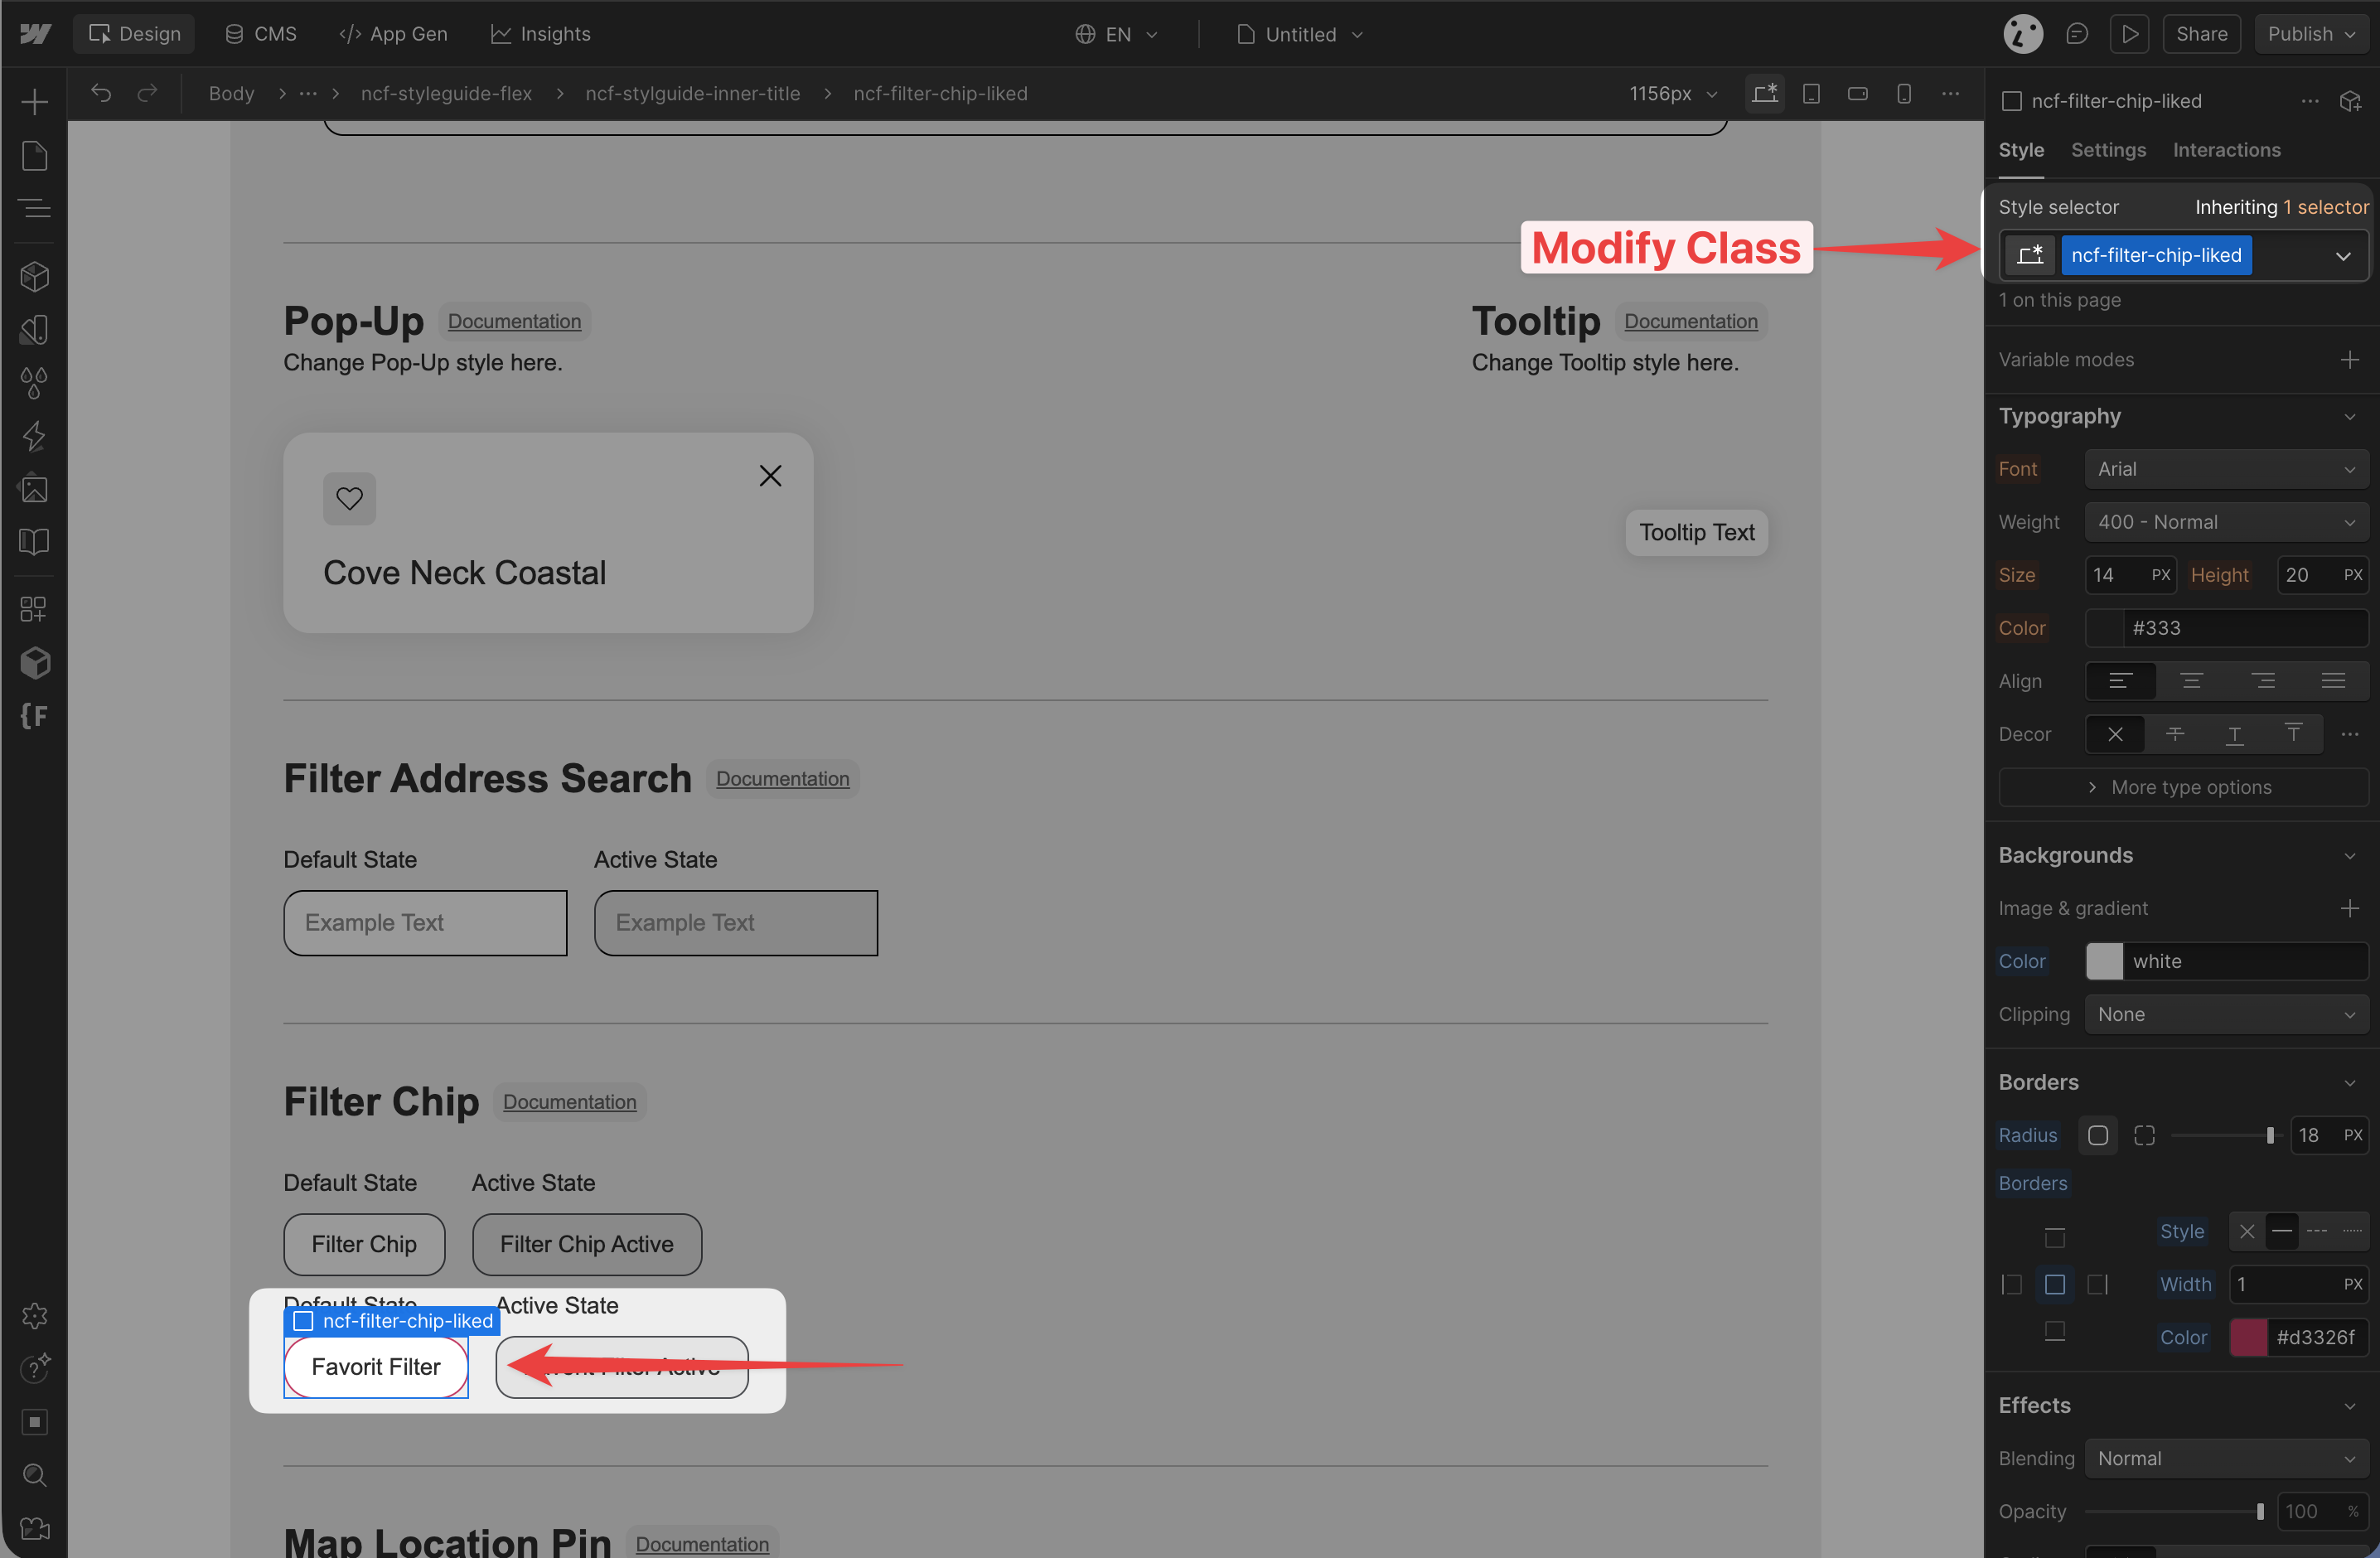Close the Cove Neck Coastal pop-up
The width and height of the screenshot is (2380, 1558).
point(770,475)
